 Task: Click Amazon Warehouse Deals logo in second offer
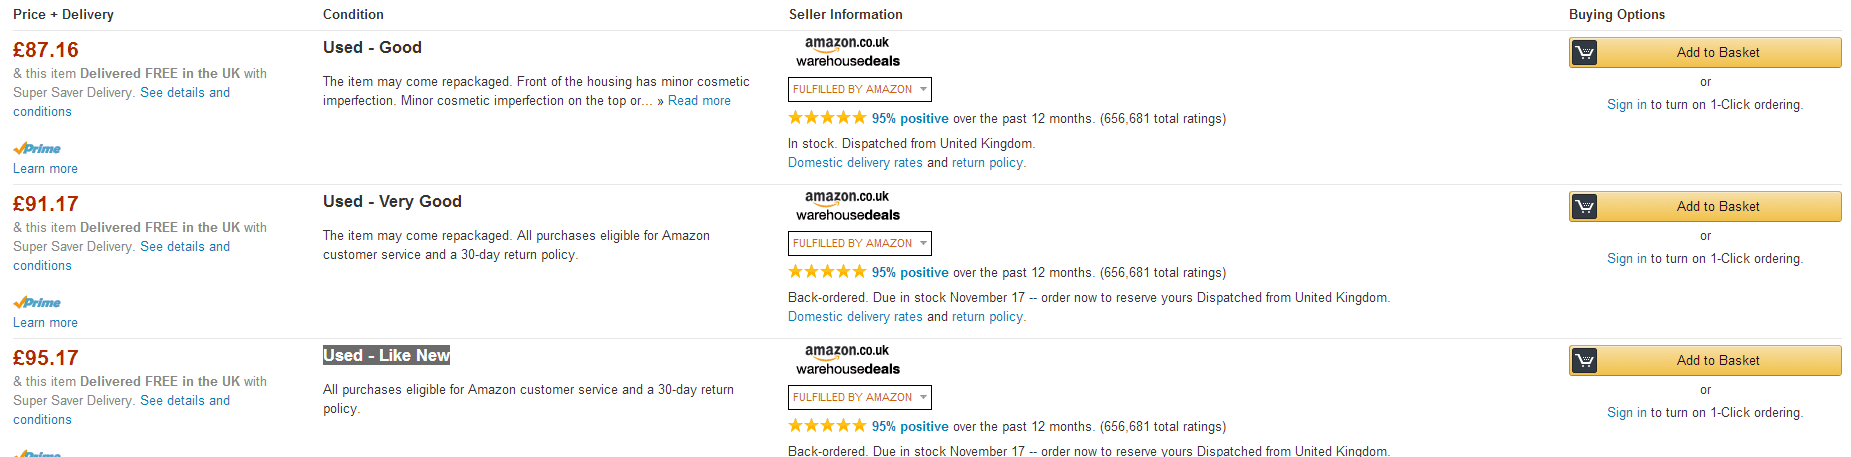[847, 206]
